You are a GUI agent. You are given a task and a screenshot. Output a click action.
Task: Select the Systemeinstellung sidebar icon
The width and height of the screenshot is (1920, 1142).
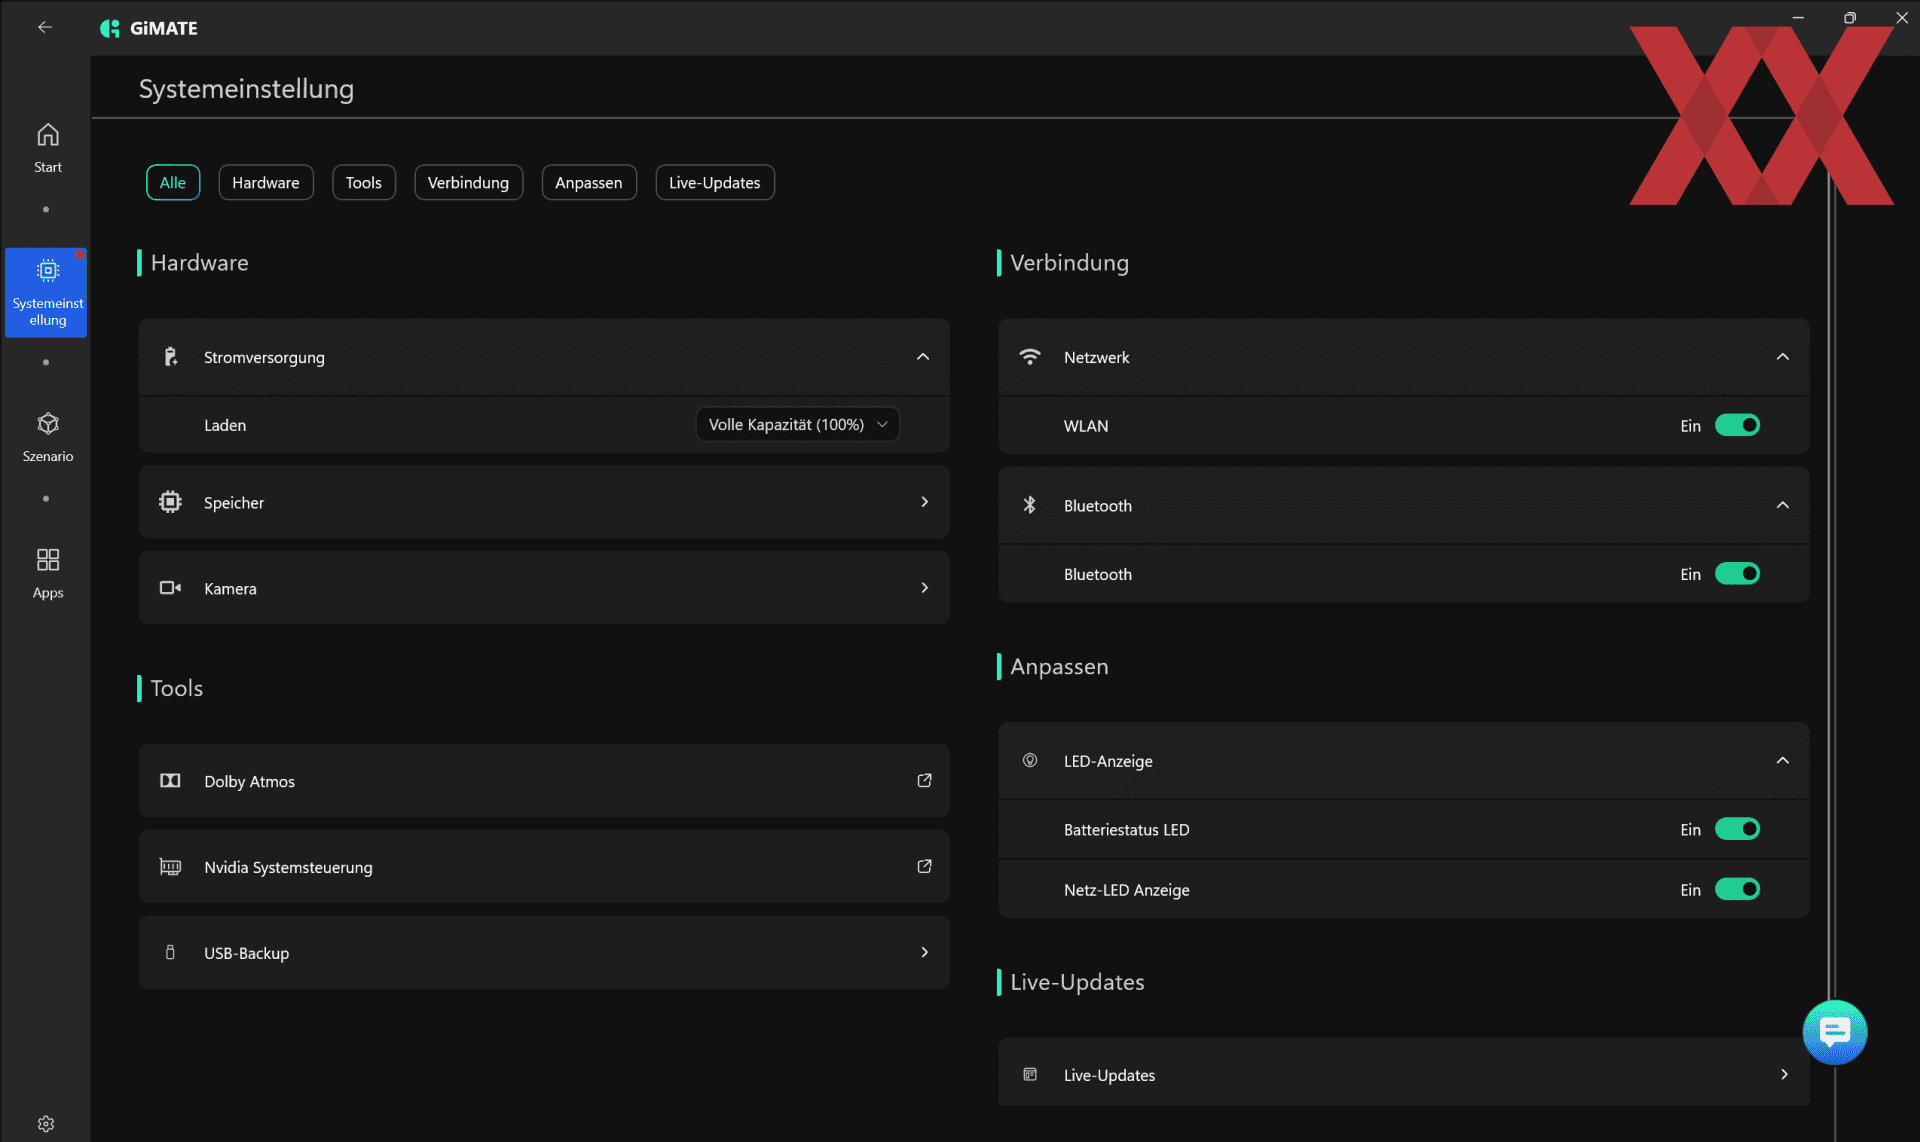(x=48, y=271)
